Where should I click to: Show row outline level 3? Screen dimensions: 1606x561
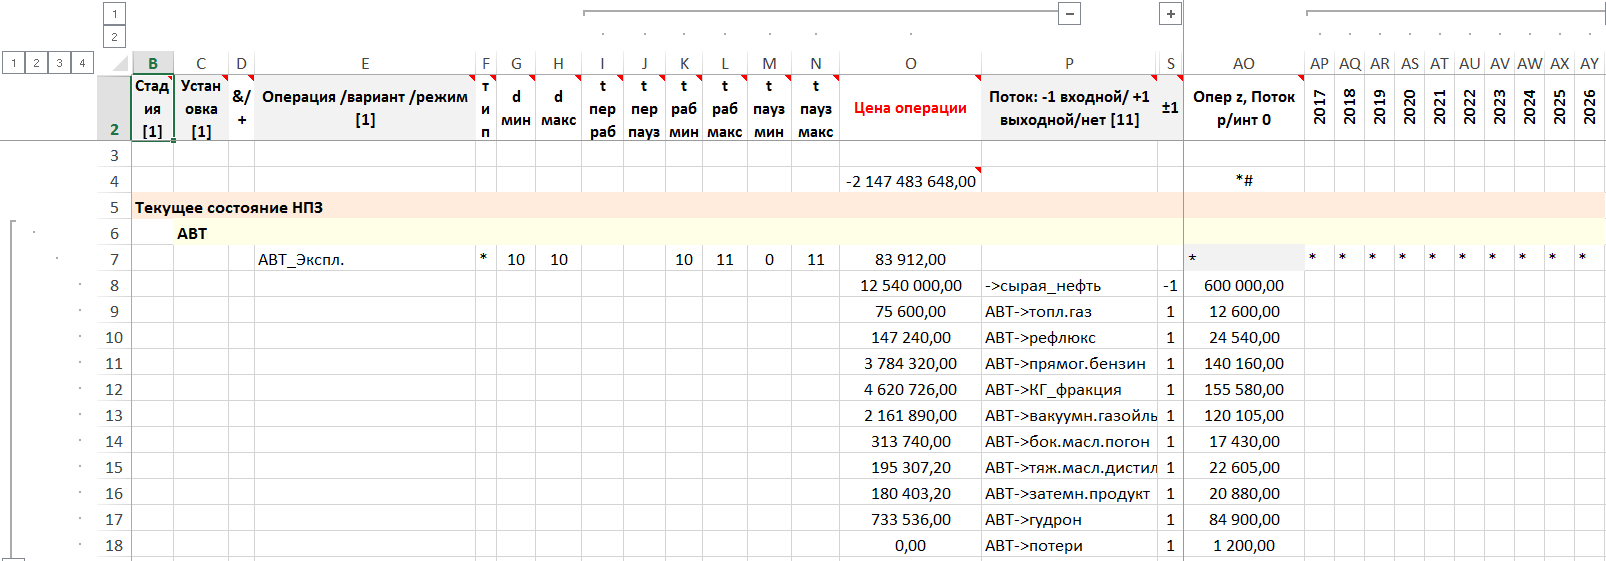[x=60, y=63]
